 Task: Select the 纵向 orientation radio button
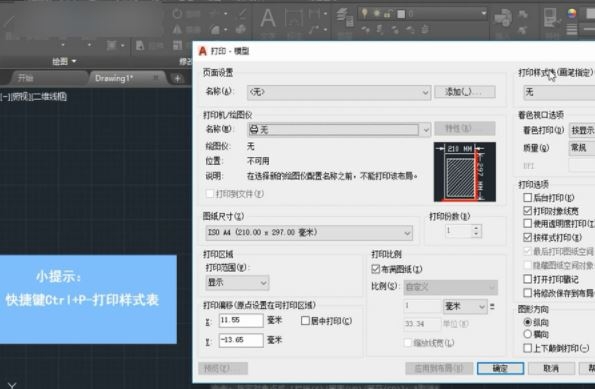[x=527, y=322]
